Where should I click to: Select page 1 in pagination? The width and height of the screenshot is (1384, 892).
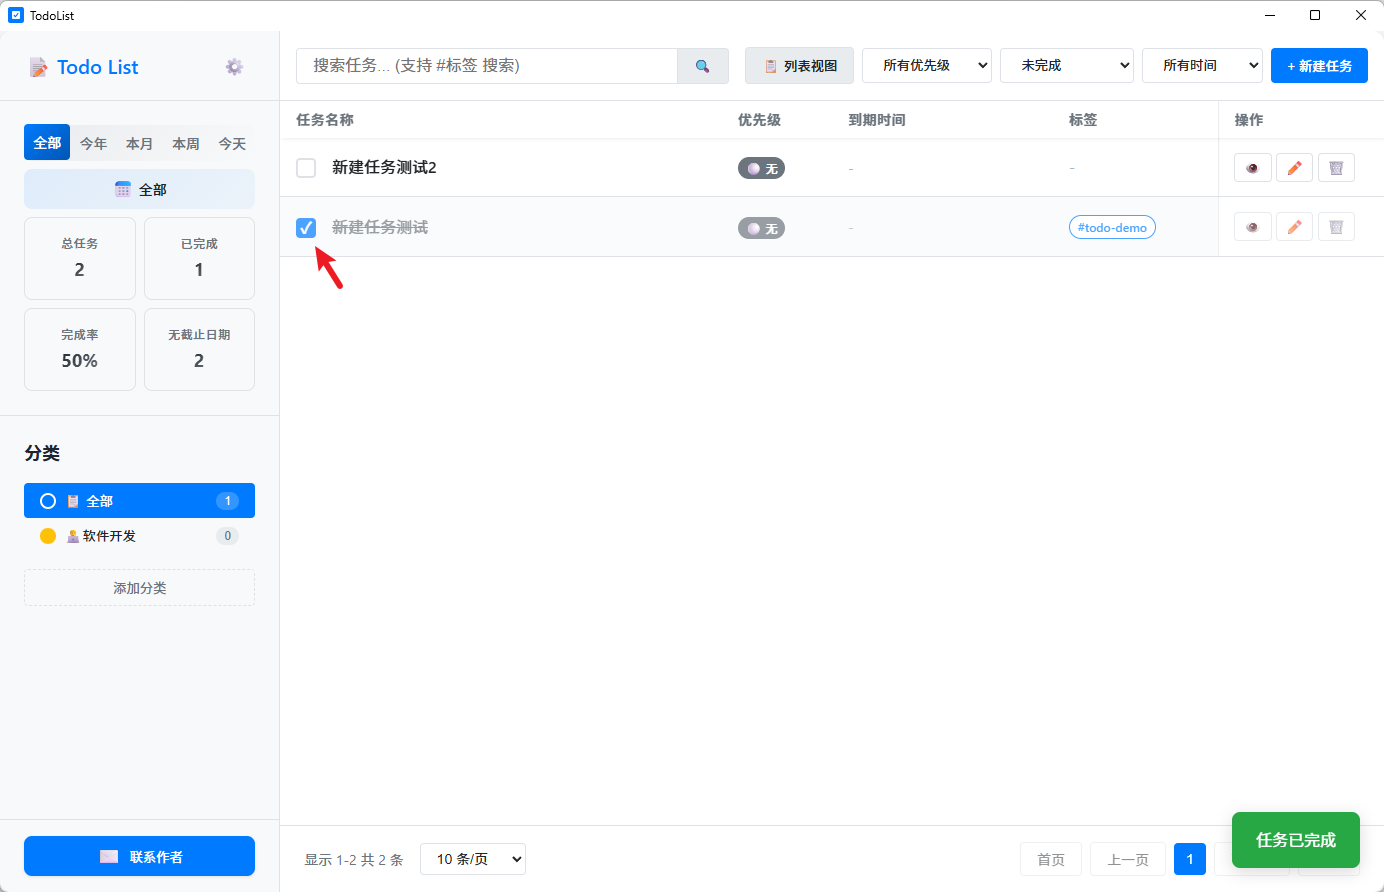(x=1190, y=859)
